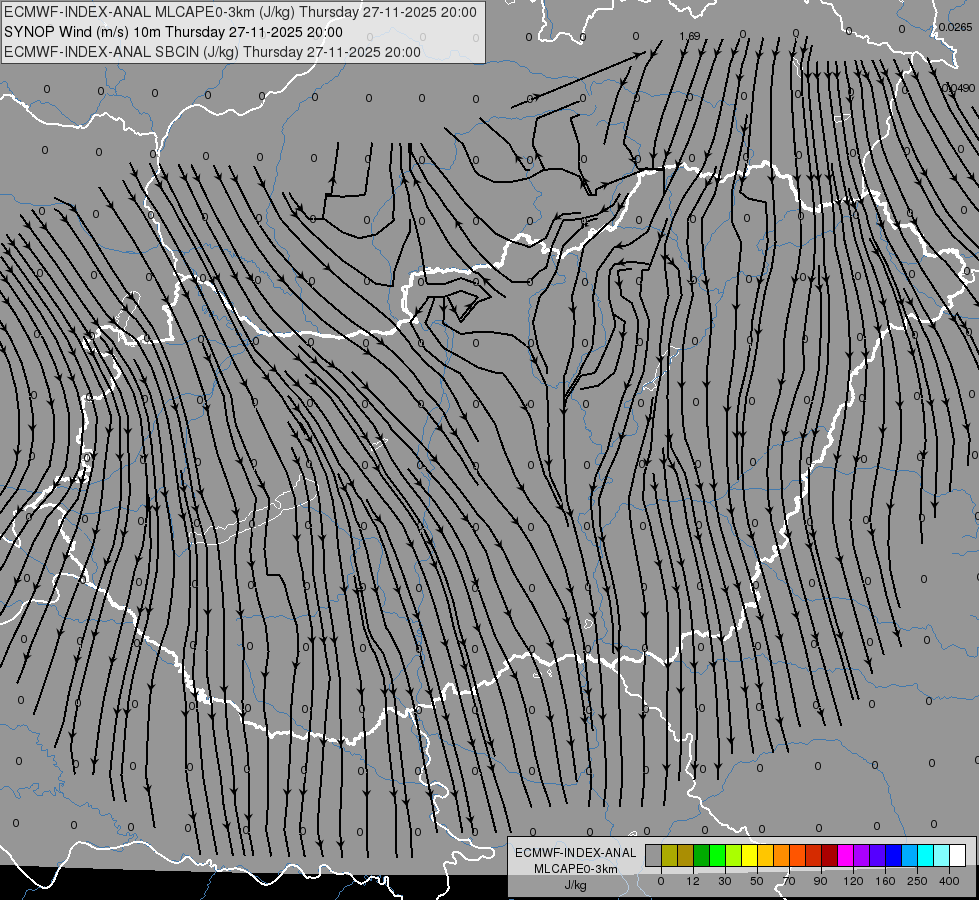Click the 0.0265 value at the map edge

click(x=955, y=27)
